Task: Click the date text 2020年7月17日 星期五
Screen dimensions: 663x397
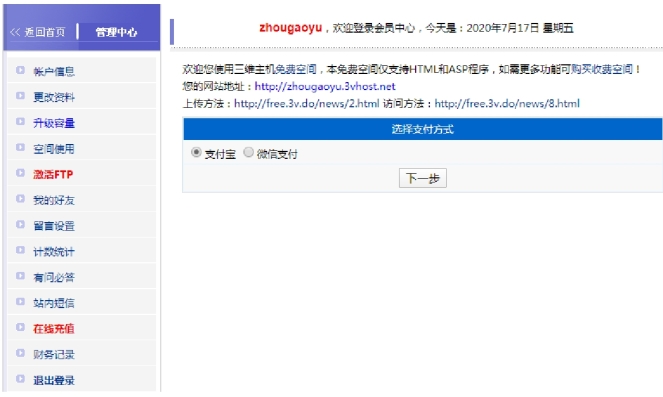Action: pos(520,28)
